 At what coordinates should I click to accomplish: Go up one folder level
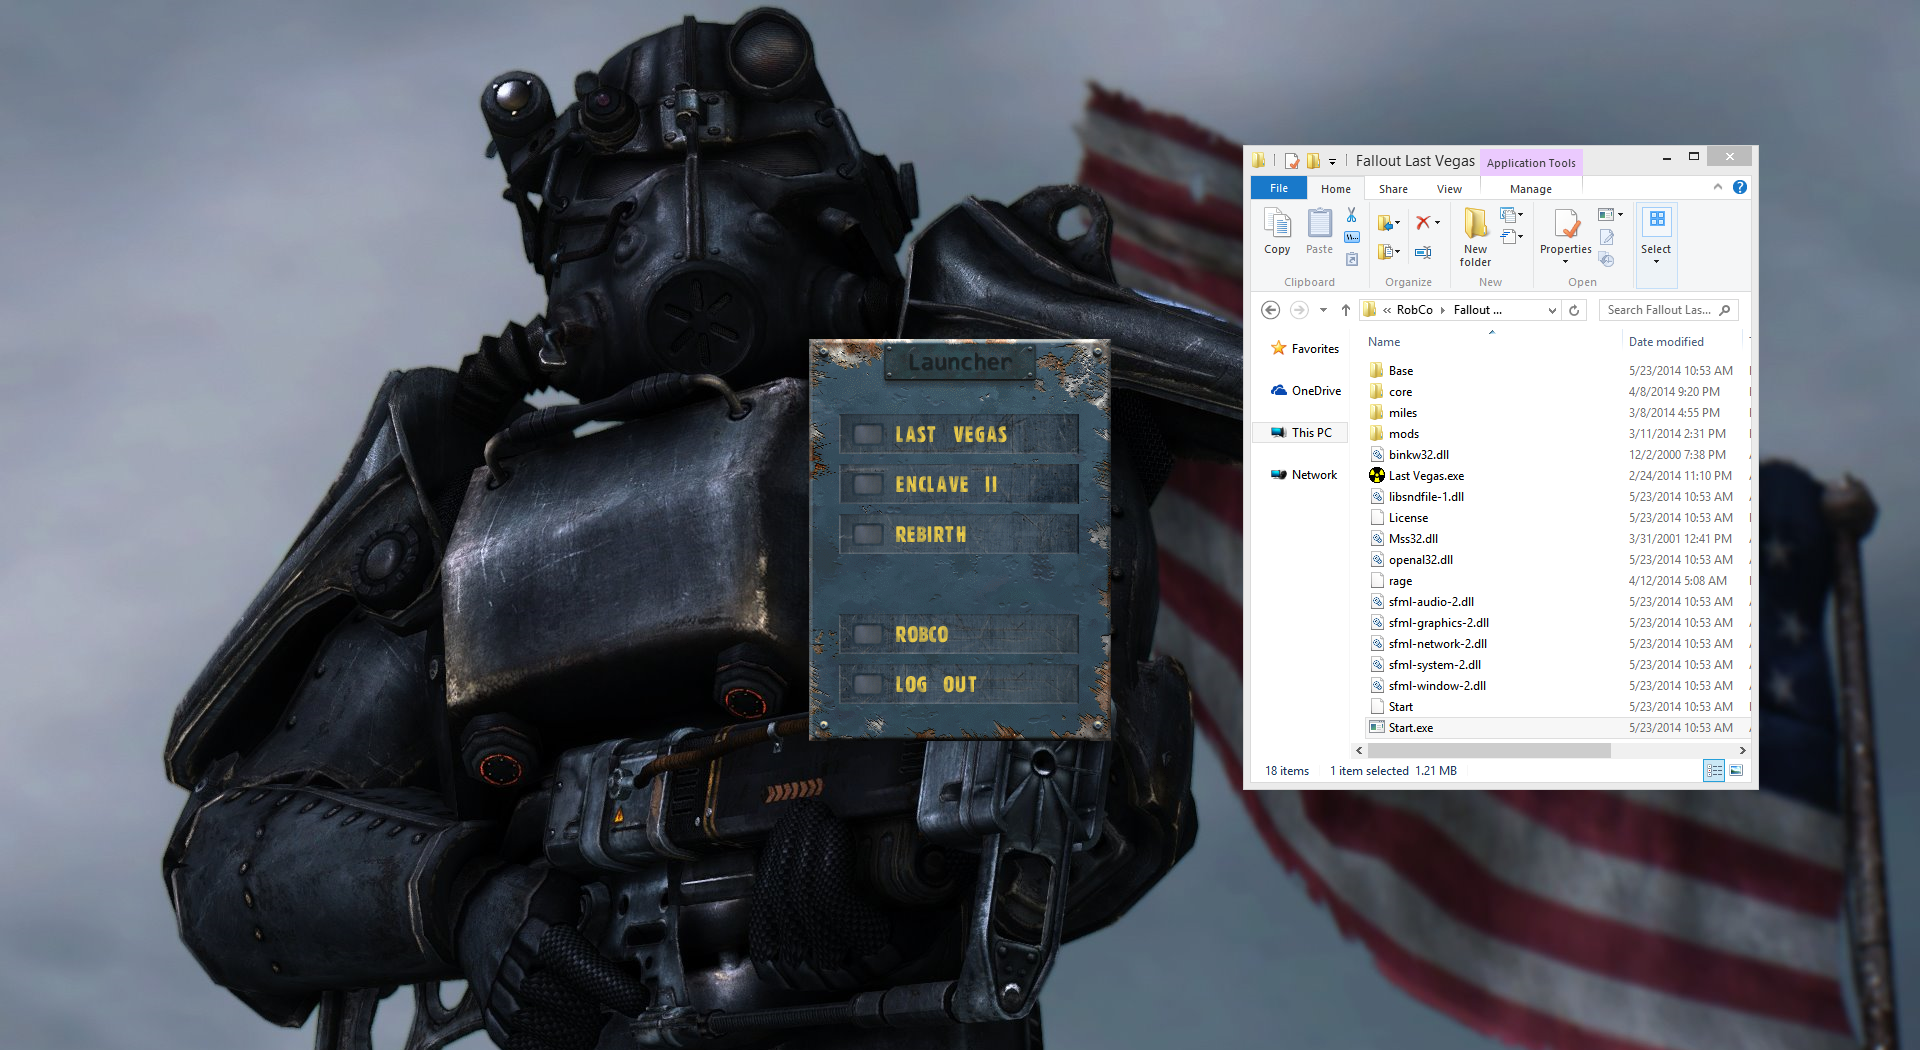click(x=1346, y=310)
